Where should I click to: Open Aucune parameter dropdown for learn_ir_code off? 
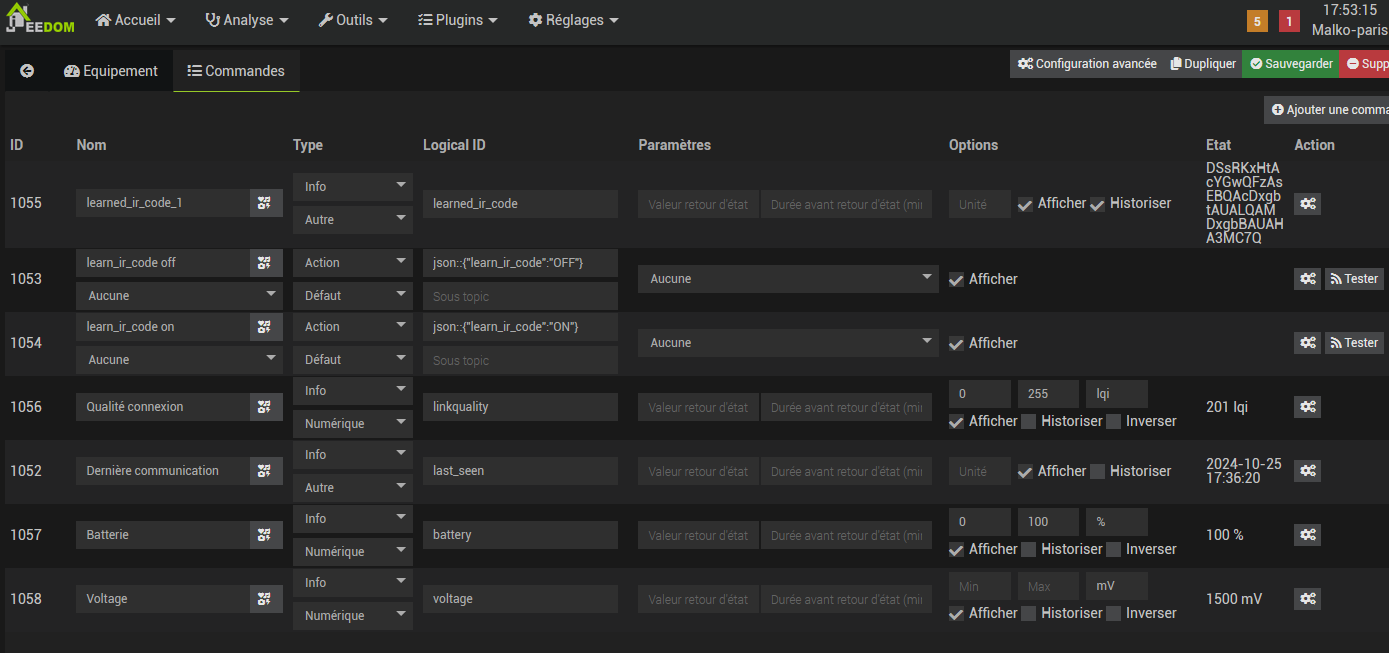pos(787,279)
